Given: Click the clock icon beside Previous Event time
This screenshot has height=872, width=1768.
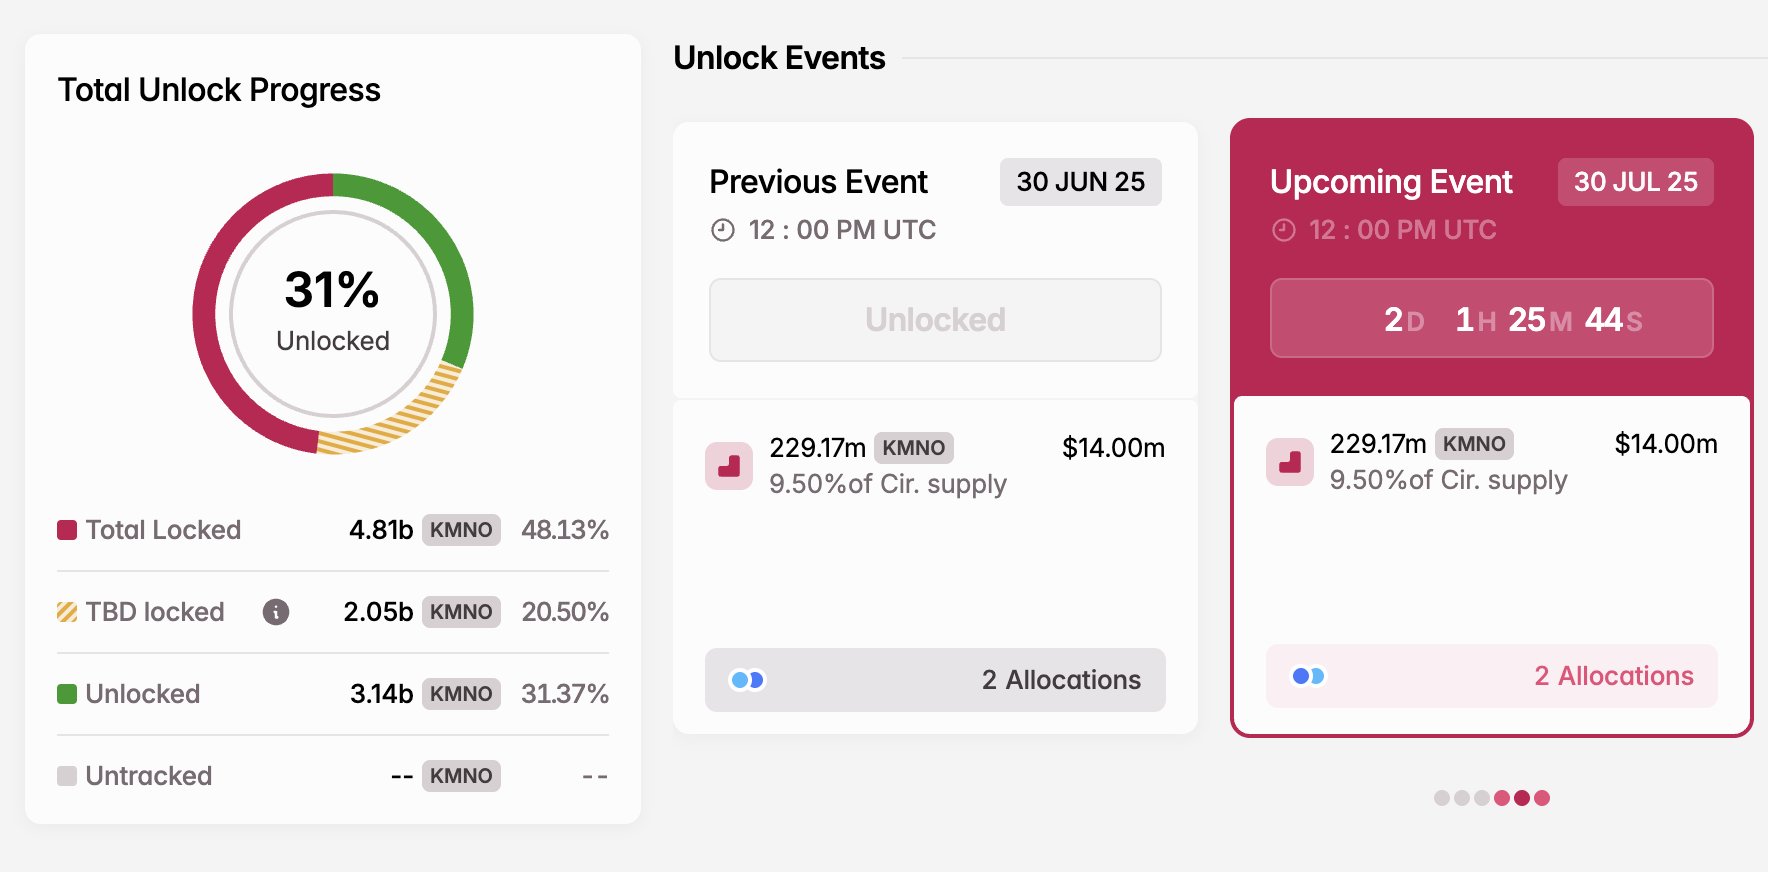Looking at the screenshot, I should 723,229.
